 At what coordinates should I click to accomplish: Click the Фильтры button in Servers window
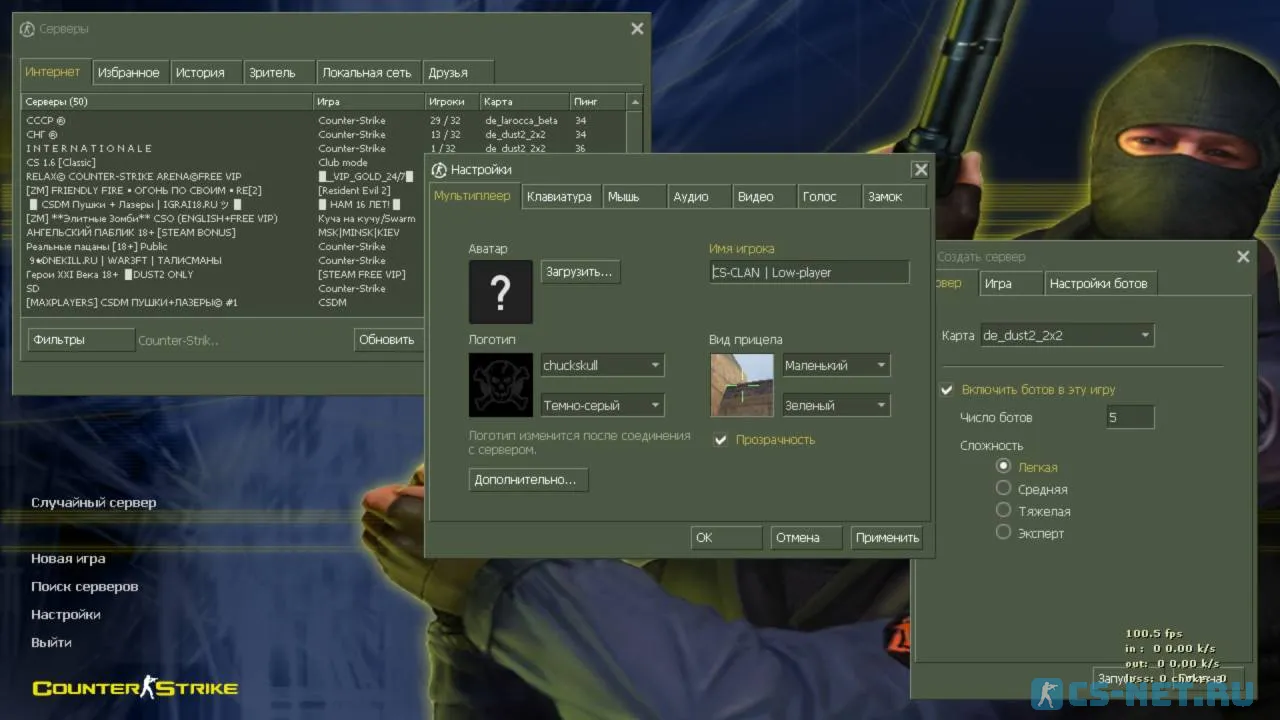point(81,340)
